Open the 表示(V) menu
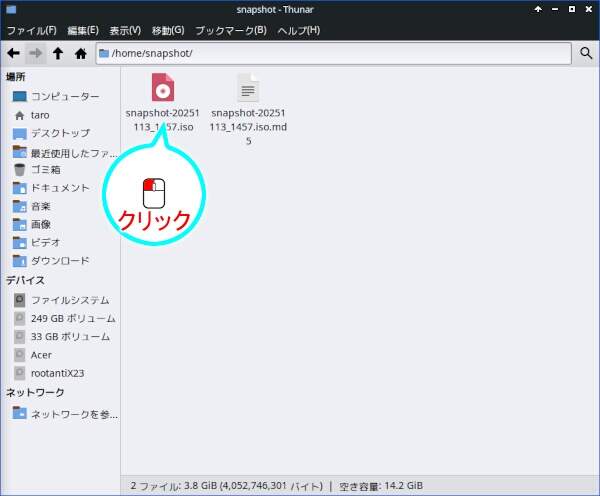Image resolution: width=600 pixels, height=496 pixels. 125,30
